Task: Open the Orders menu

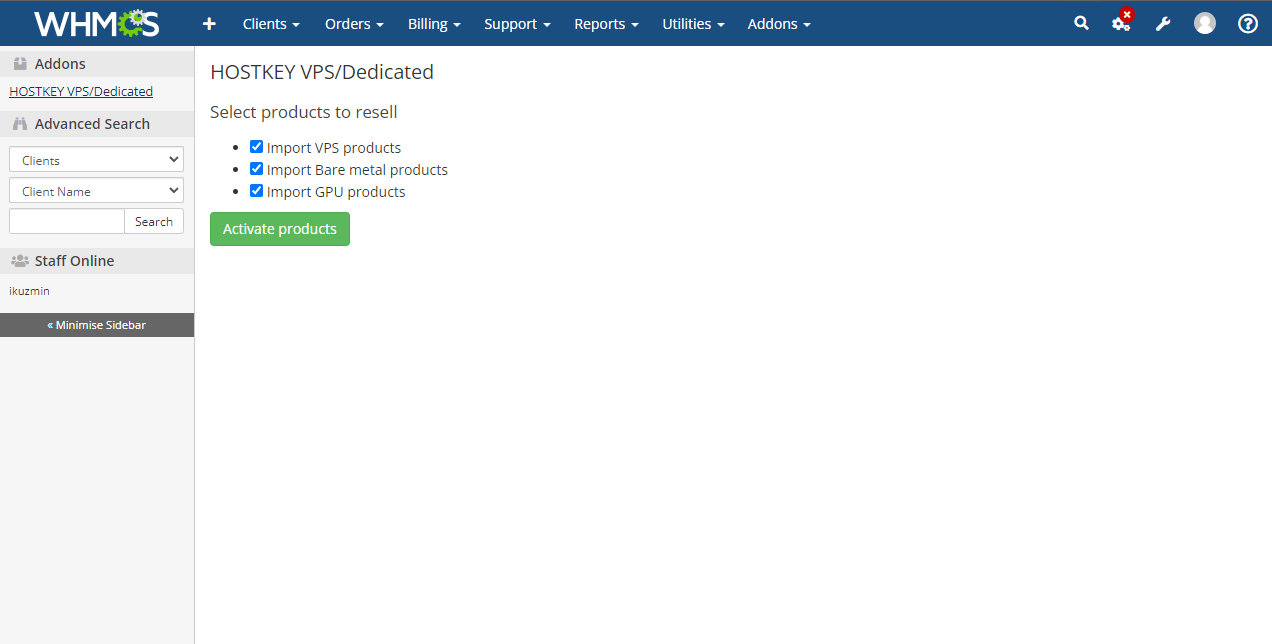Action: coord(354,24)
